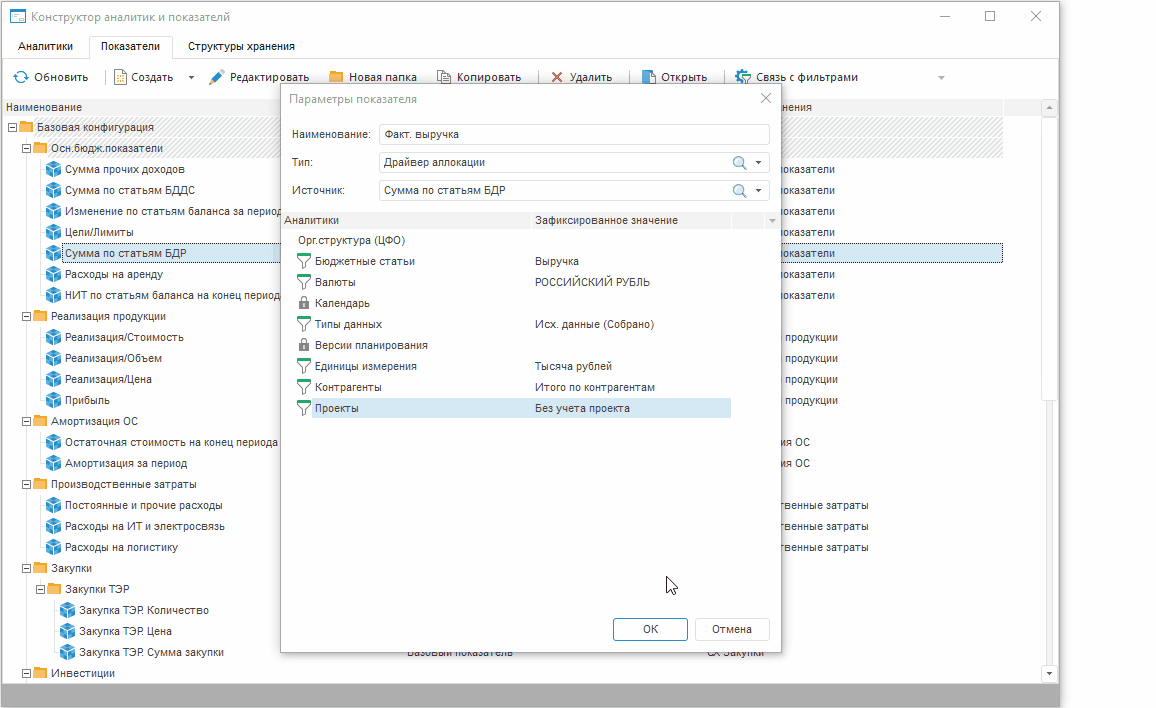Click the Редактировать pencil icon

216,77
